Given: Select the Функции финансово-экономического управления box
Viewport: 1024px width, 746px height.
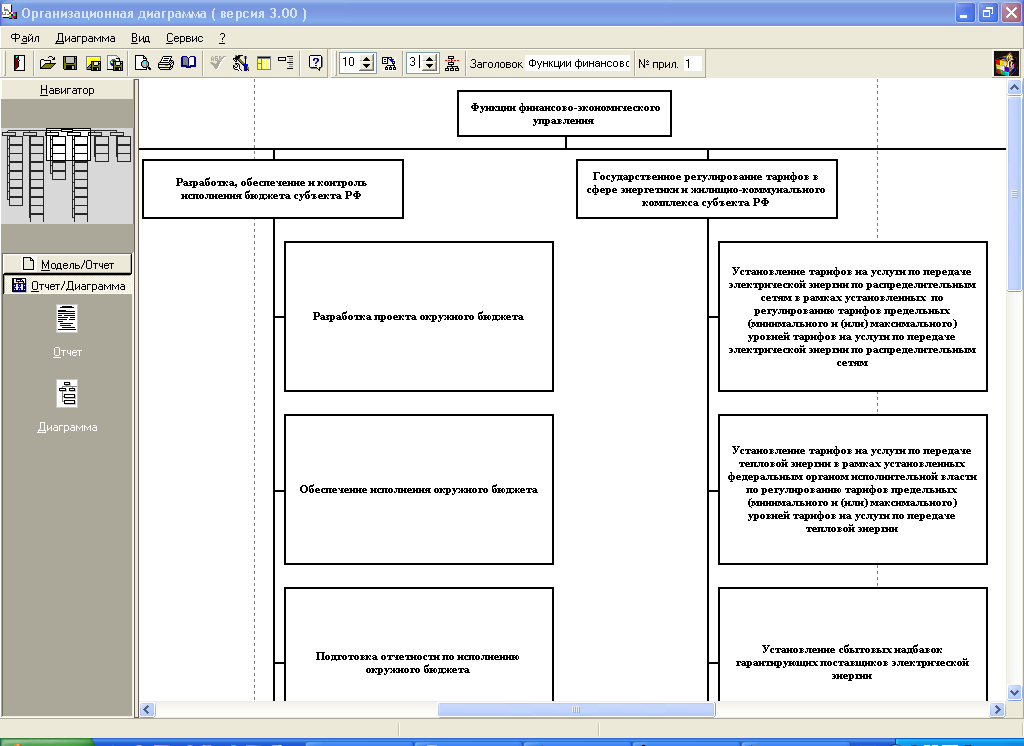Looking at the screenshot, I should tap(564, 114).
